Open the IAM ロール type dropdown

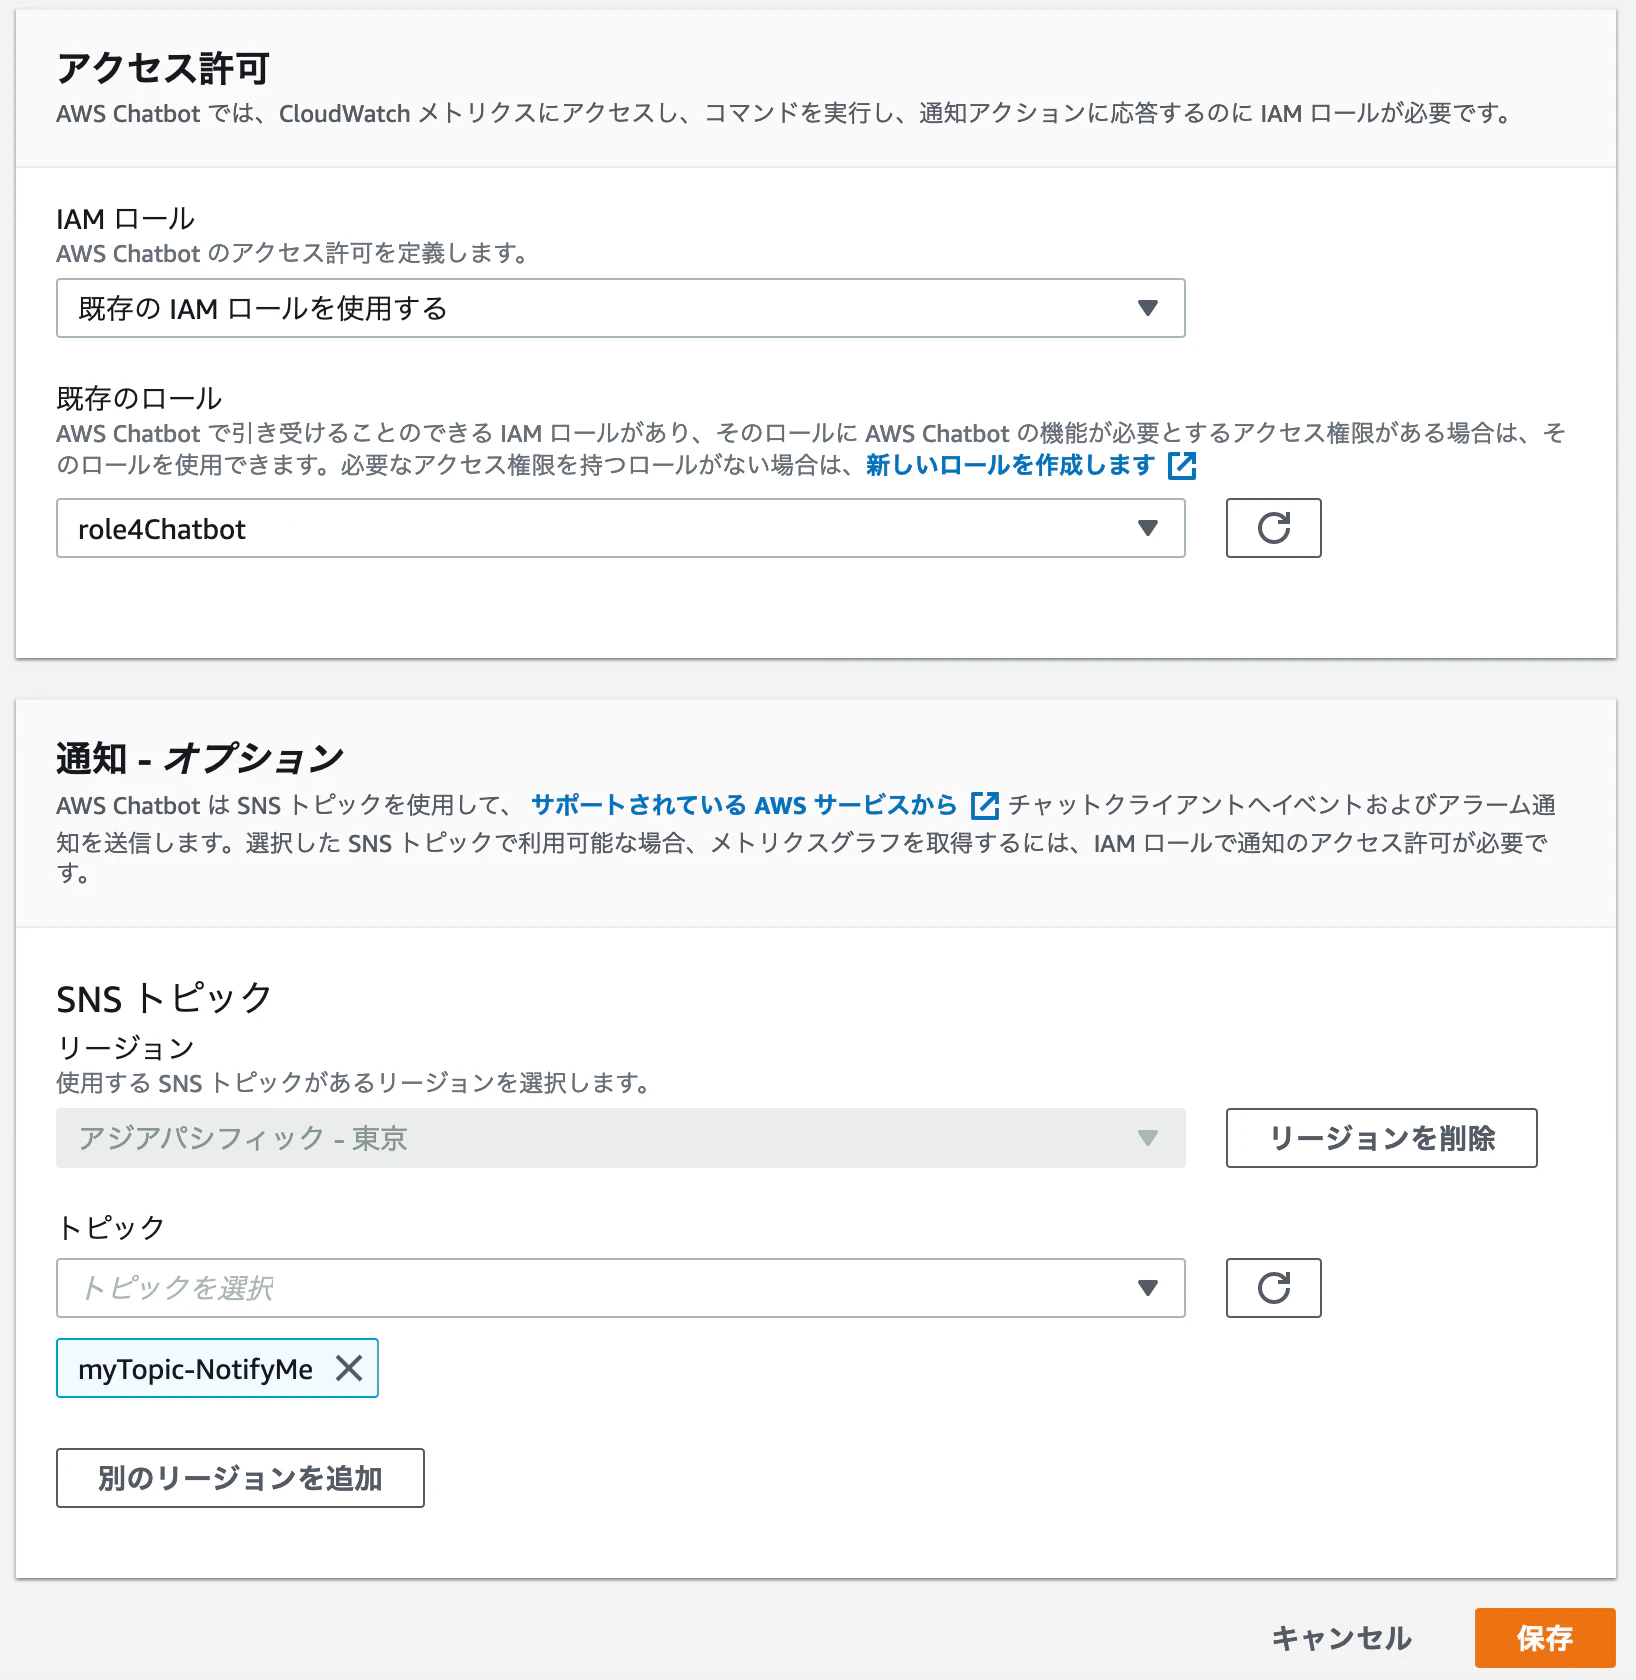620,308
